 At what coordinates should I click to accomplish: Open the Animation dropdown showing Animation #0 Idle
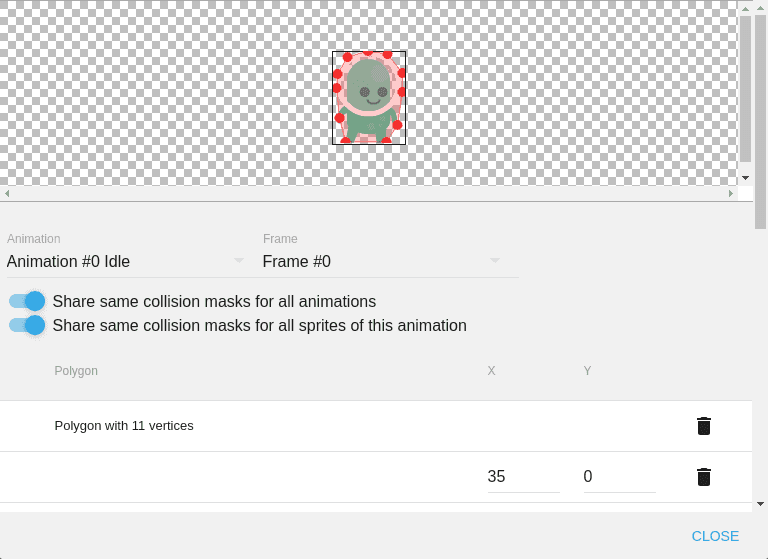tap(126, 262)
